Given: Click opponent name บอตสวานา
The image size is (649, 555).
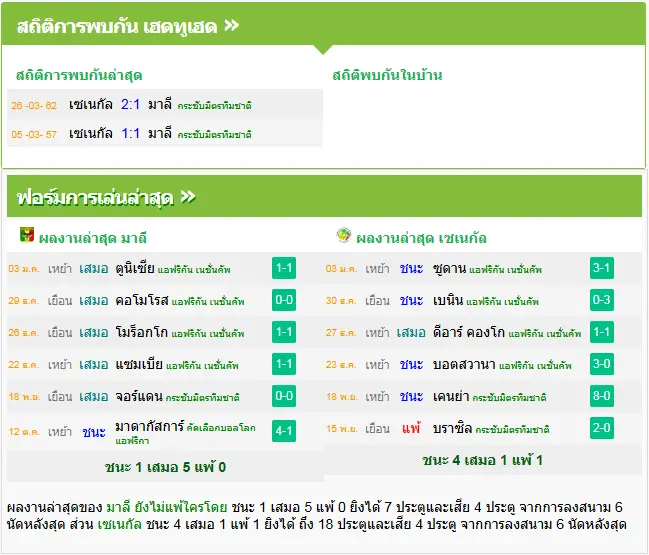Looking at the screenshot, I should (x=464, y=364).
